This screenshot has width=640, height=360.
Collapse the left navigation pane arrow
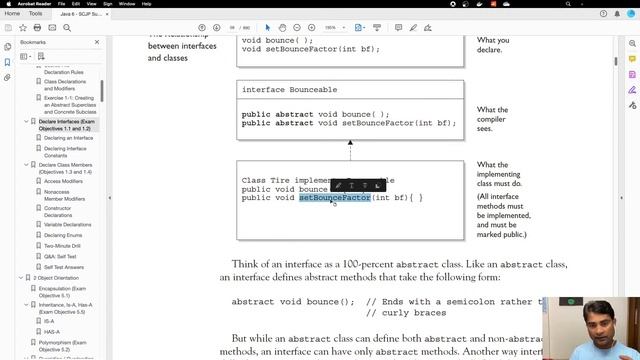(x=109, y=198)
